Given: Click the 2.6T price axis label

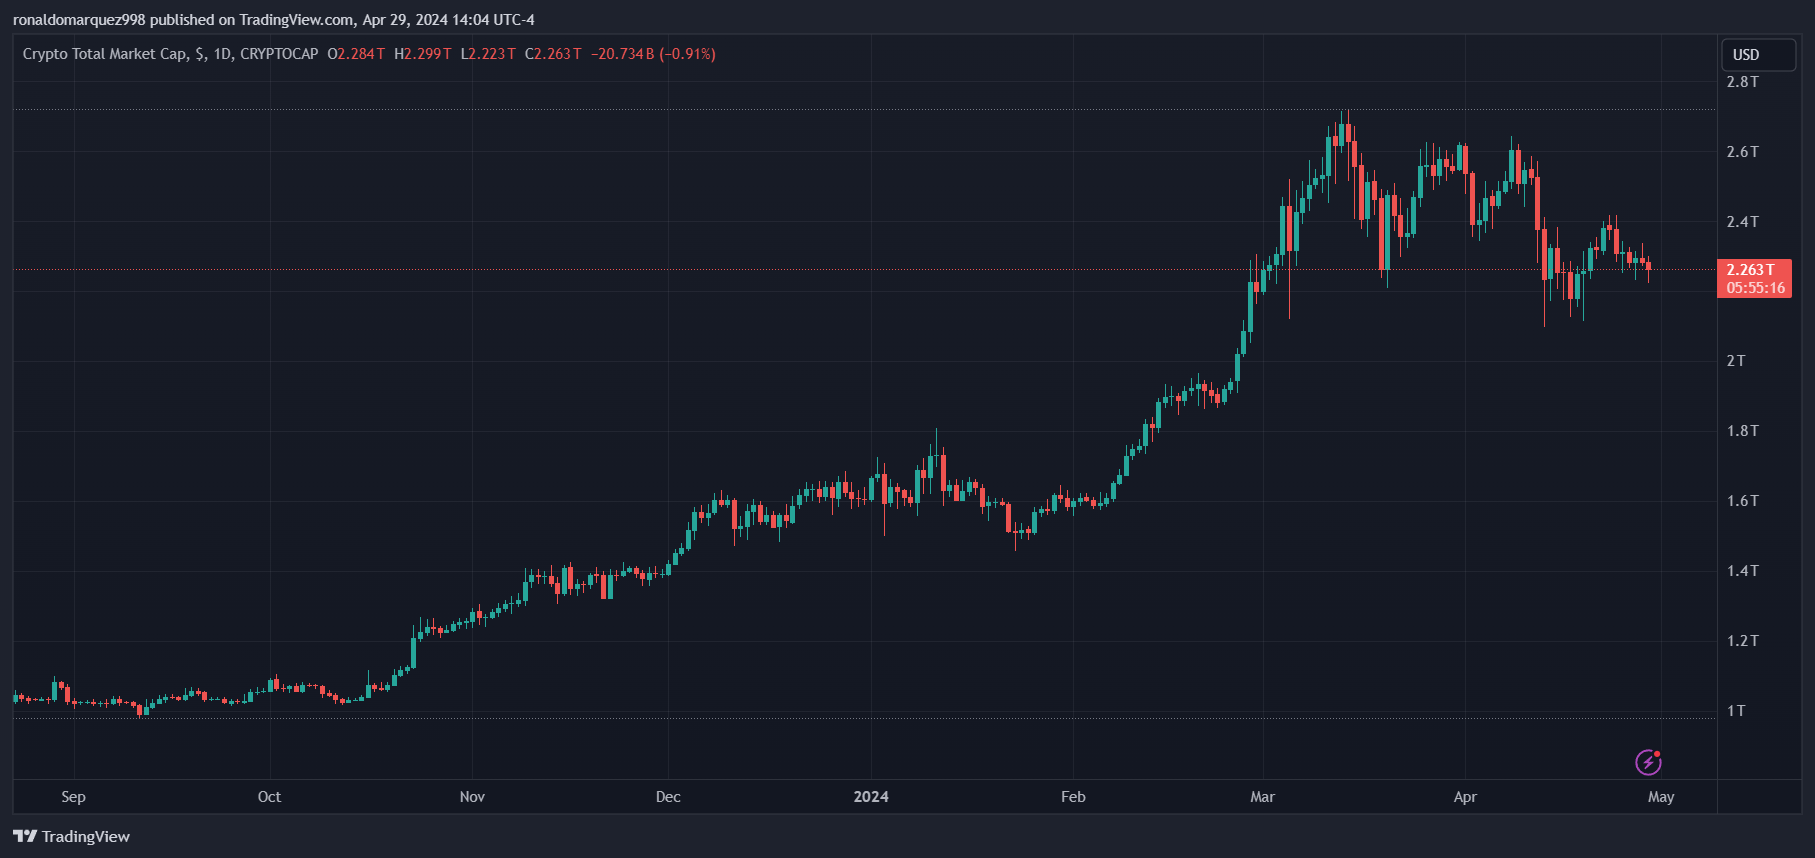Looking at the screenshot, I should click(1742, 152).
